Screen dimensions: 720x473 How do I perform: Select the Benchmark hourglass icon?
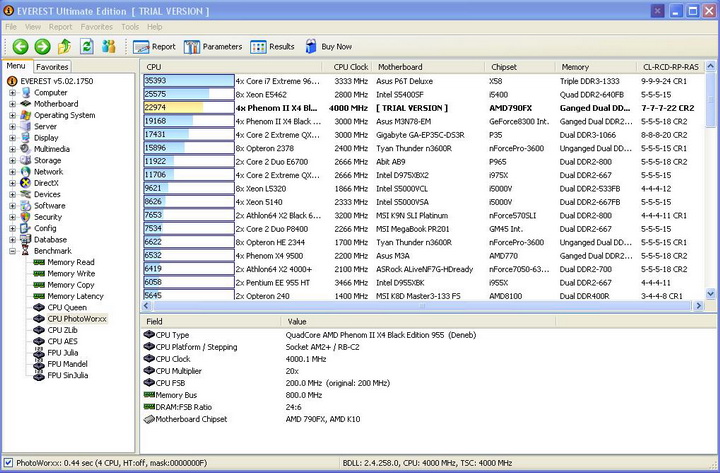point(26,251)
